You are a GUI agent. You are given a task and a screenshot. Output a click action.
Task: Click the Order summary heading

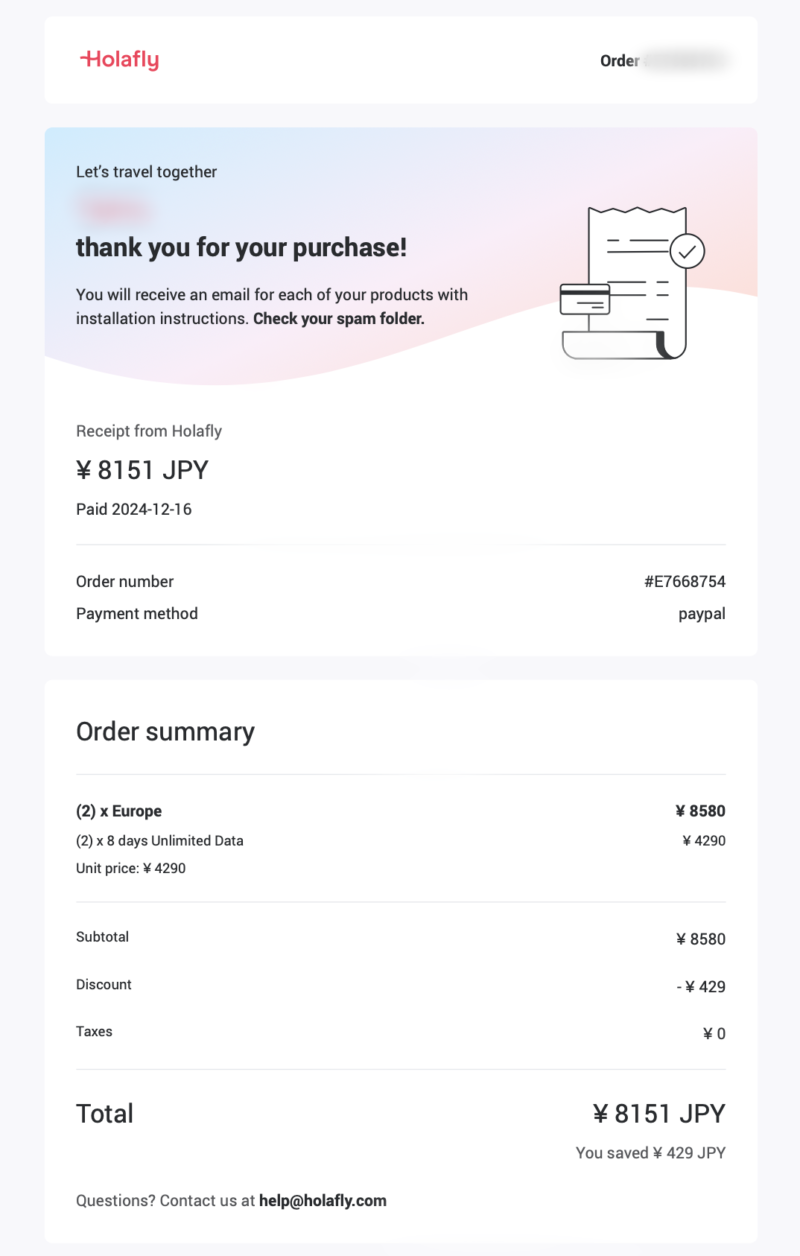[x=165, y=732]
